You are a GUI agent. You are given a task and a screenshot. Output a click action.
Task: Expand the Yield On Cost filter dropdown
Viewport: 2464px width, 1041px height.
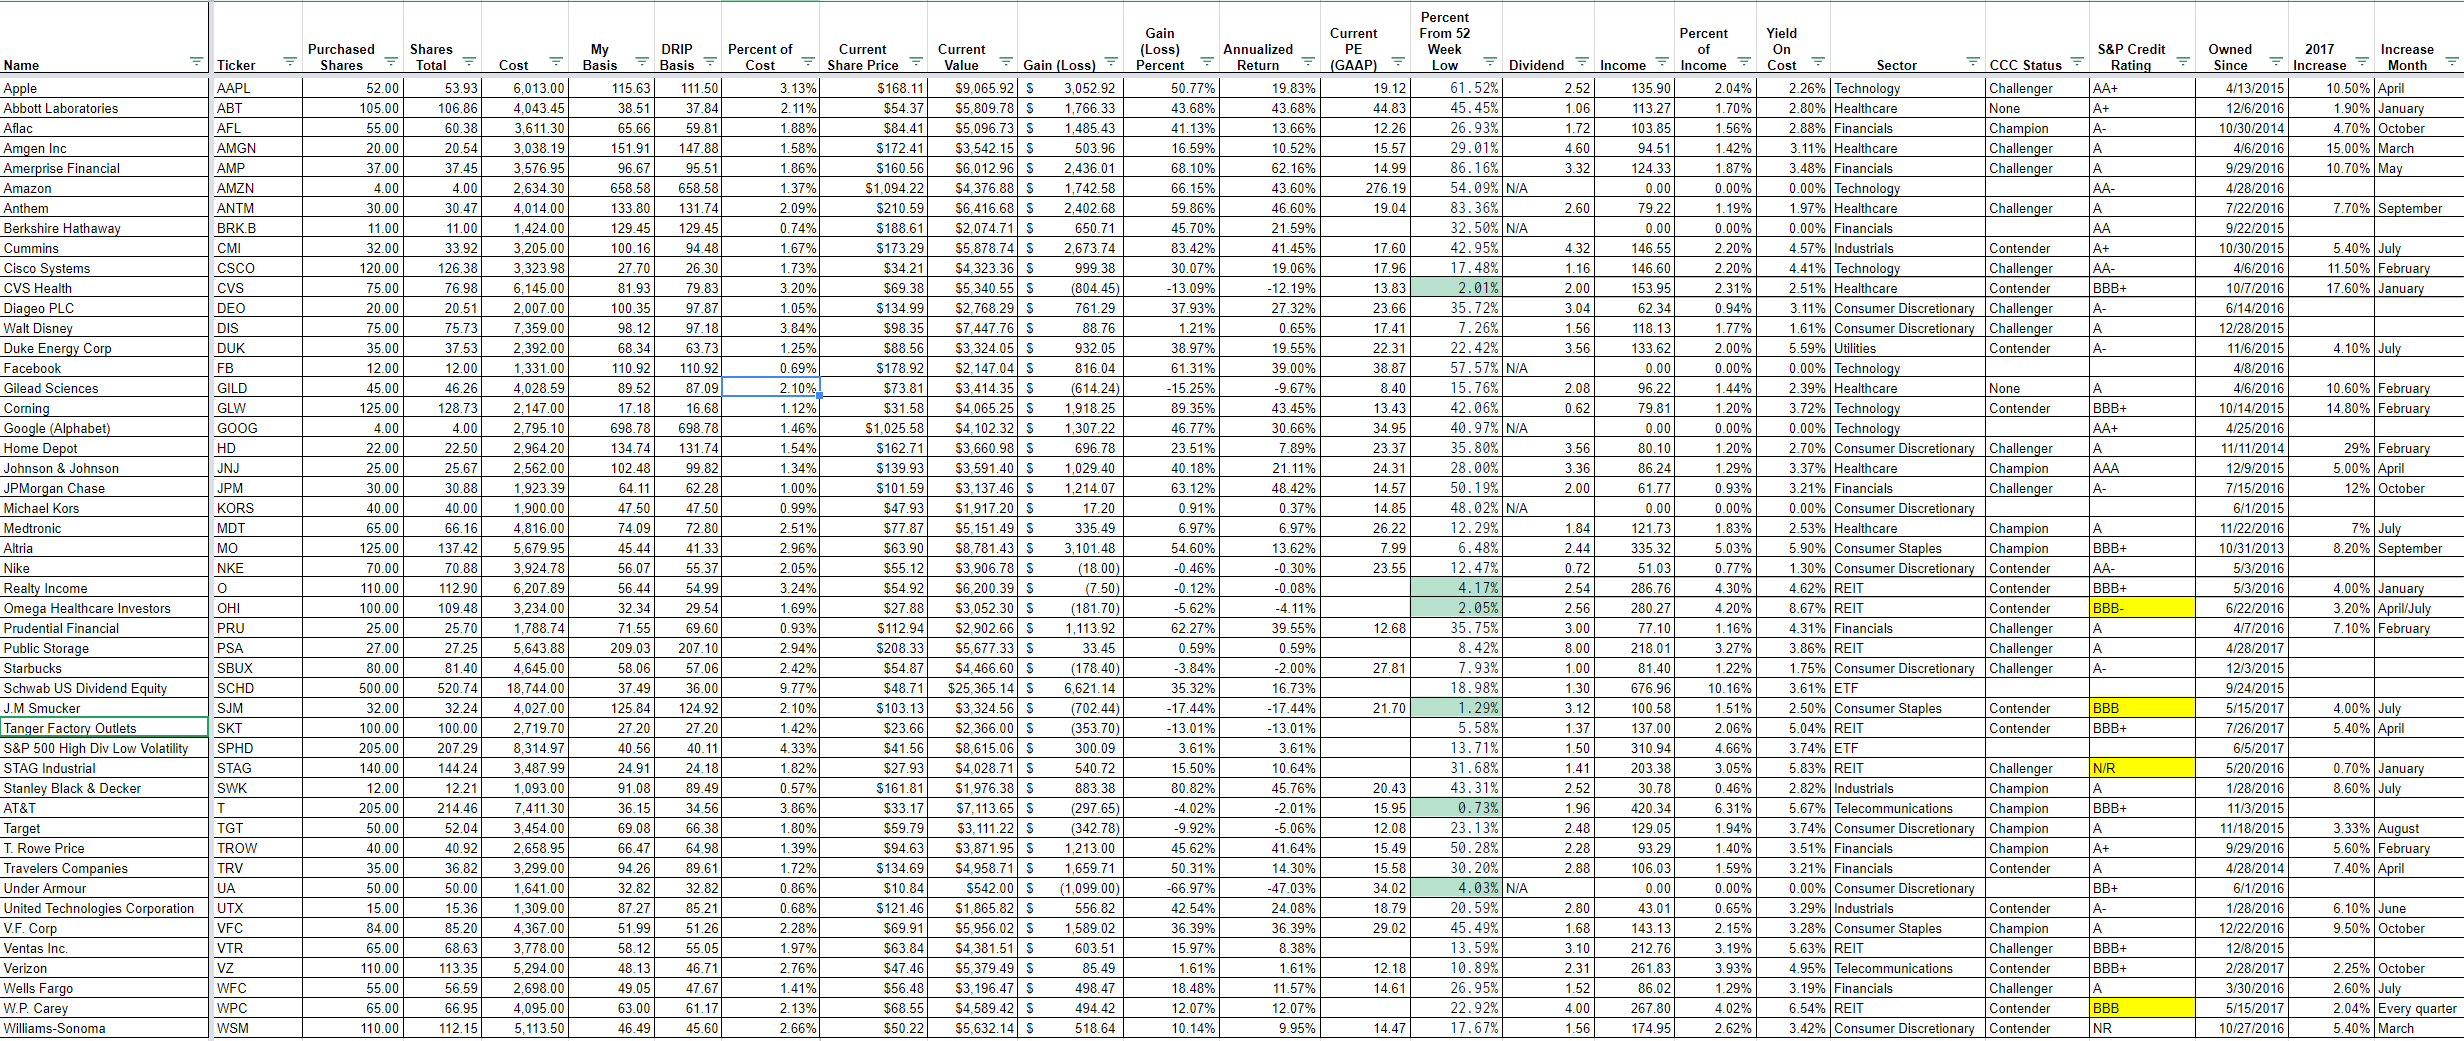point(1818,62)
